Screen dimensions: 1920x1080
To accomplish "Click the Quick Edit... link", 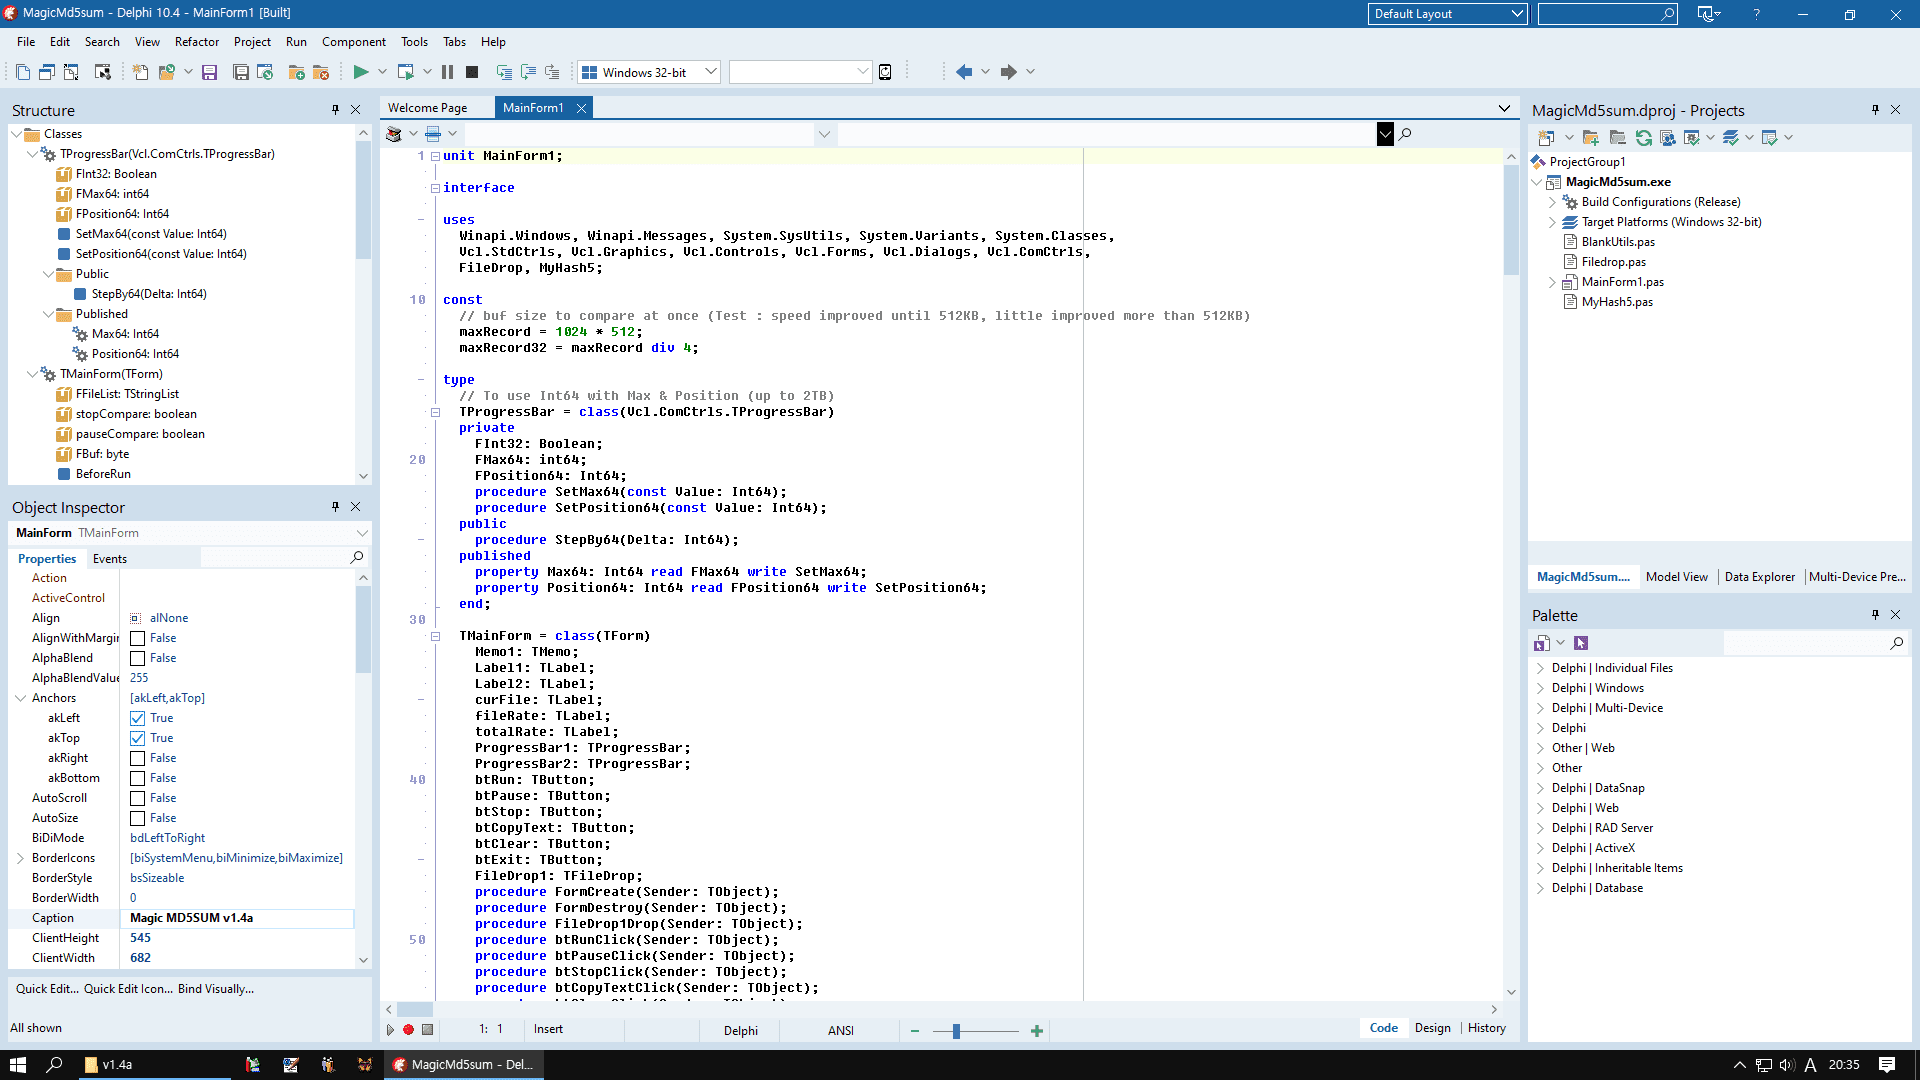I will click(x=47, y=989).
